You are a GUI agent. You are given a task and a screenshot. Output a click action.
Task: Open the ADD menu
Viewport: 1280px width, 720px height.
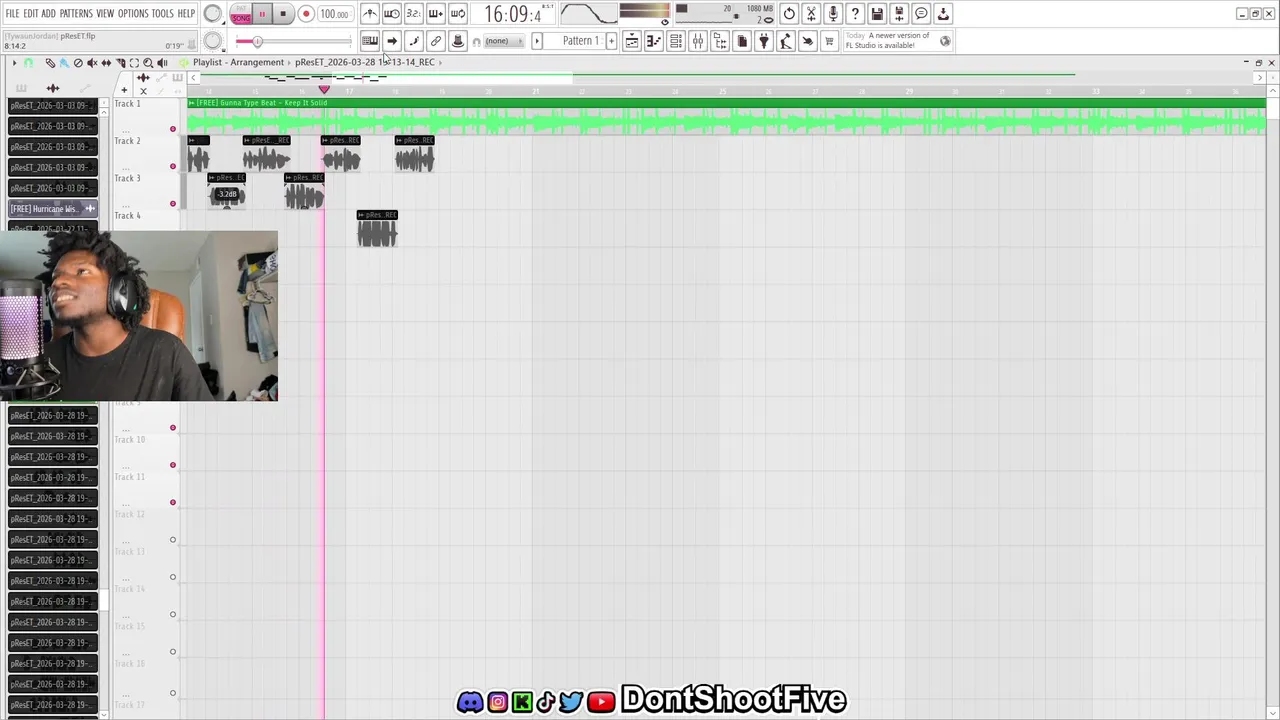48,14
